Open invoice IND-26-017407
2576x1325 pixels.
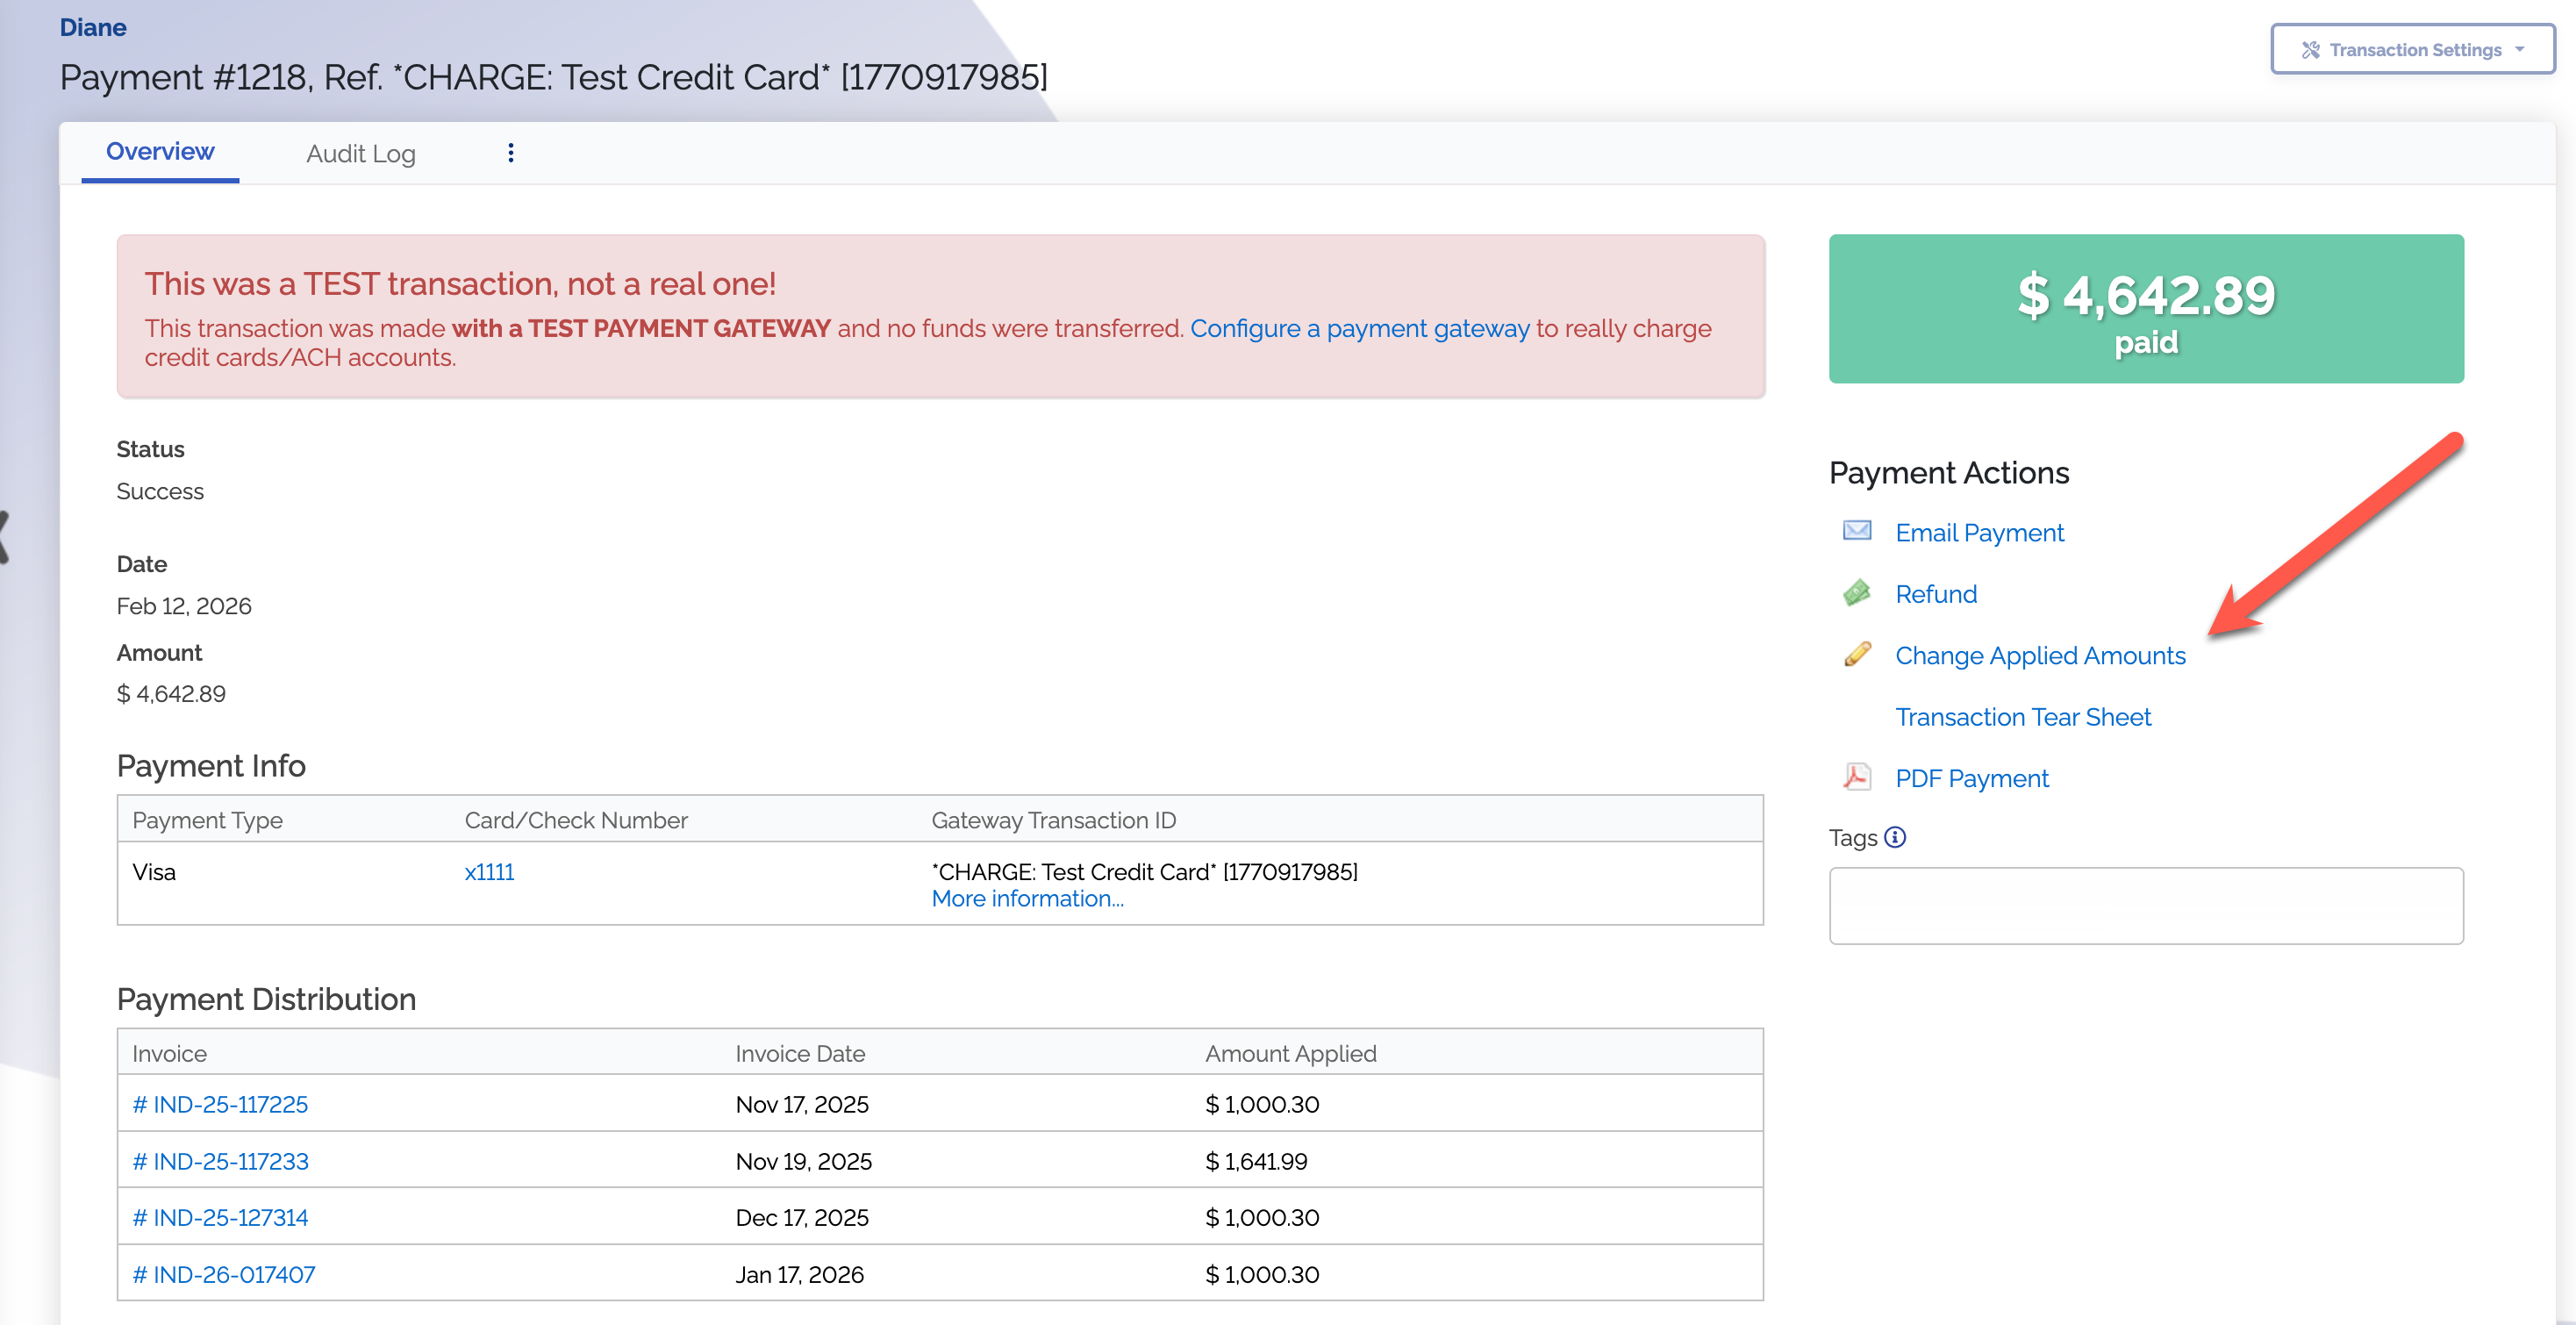224,1274
